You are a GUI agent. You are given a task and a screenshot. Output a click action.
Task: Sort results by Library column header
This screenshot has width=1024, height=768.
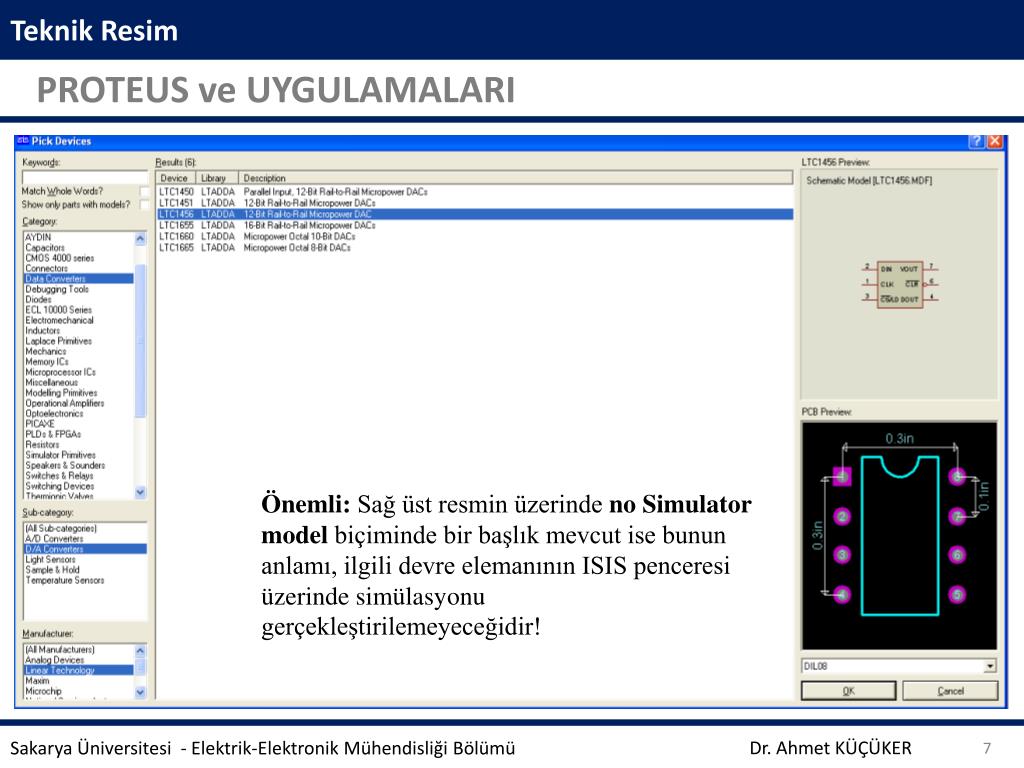(x=217, y=178)
